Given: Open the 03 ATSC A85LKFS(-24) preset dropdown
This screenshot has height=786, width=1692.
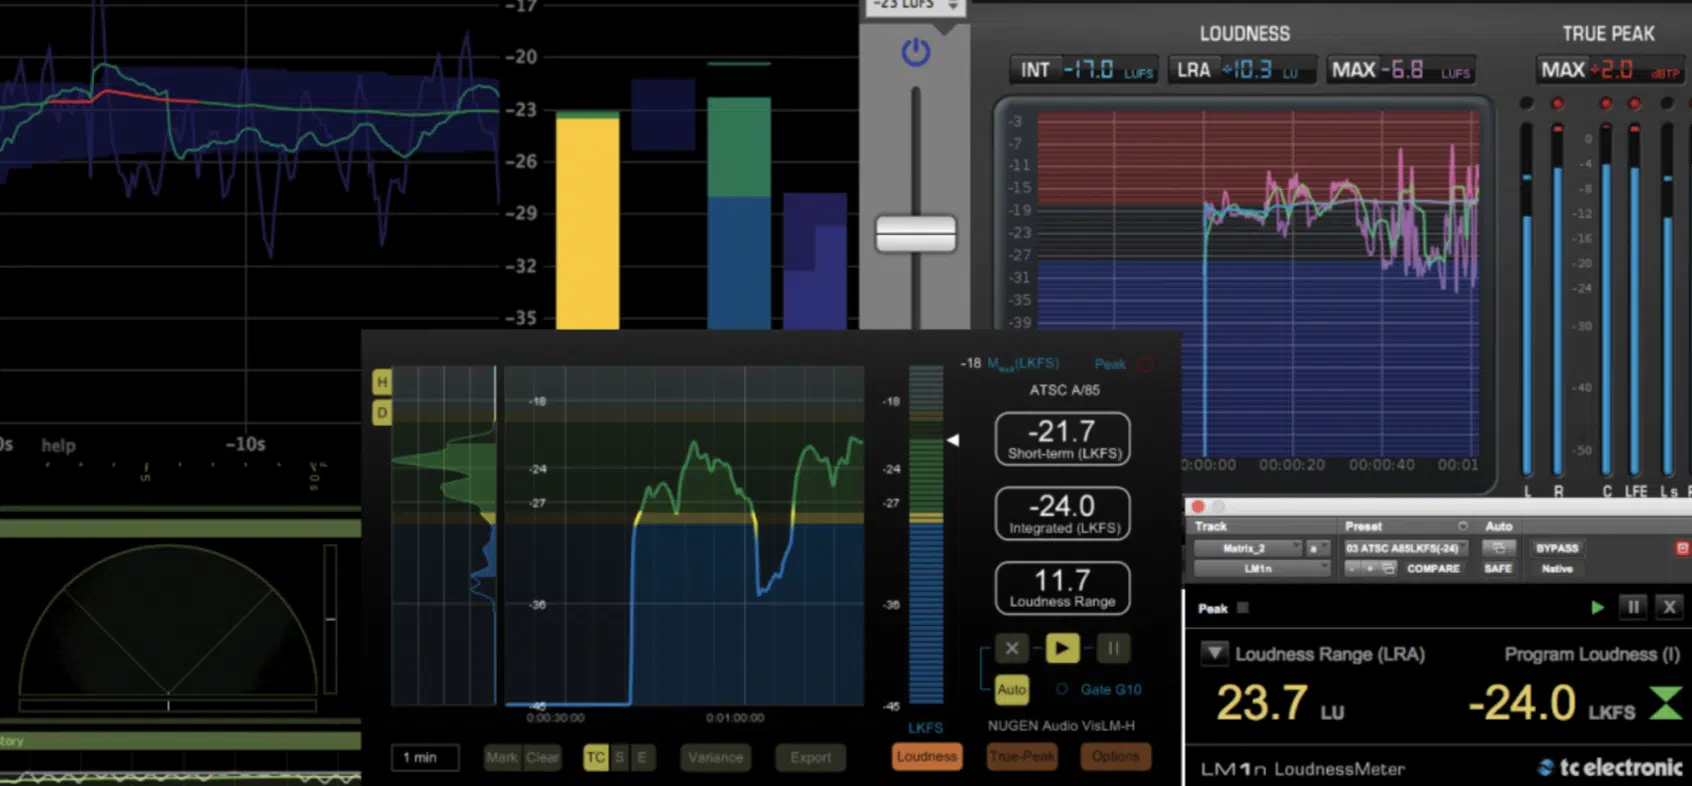Looking at the screenshot, I should point(1405,548).
